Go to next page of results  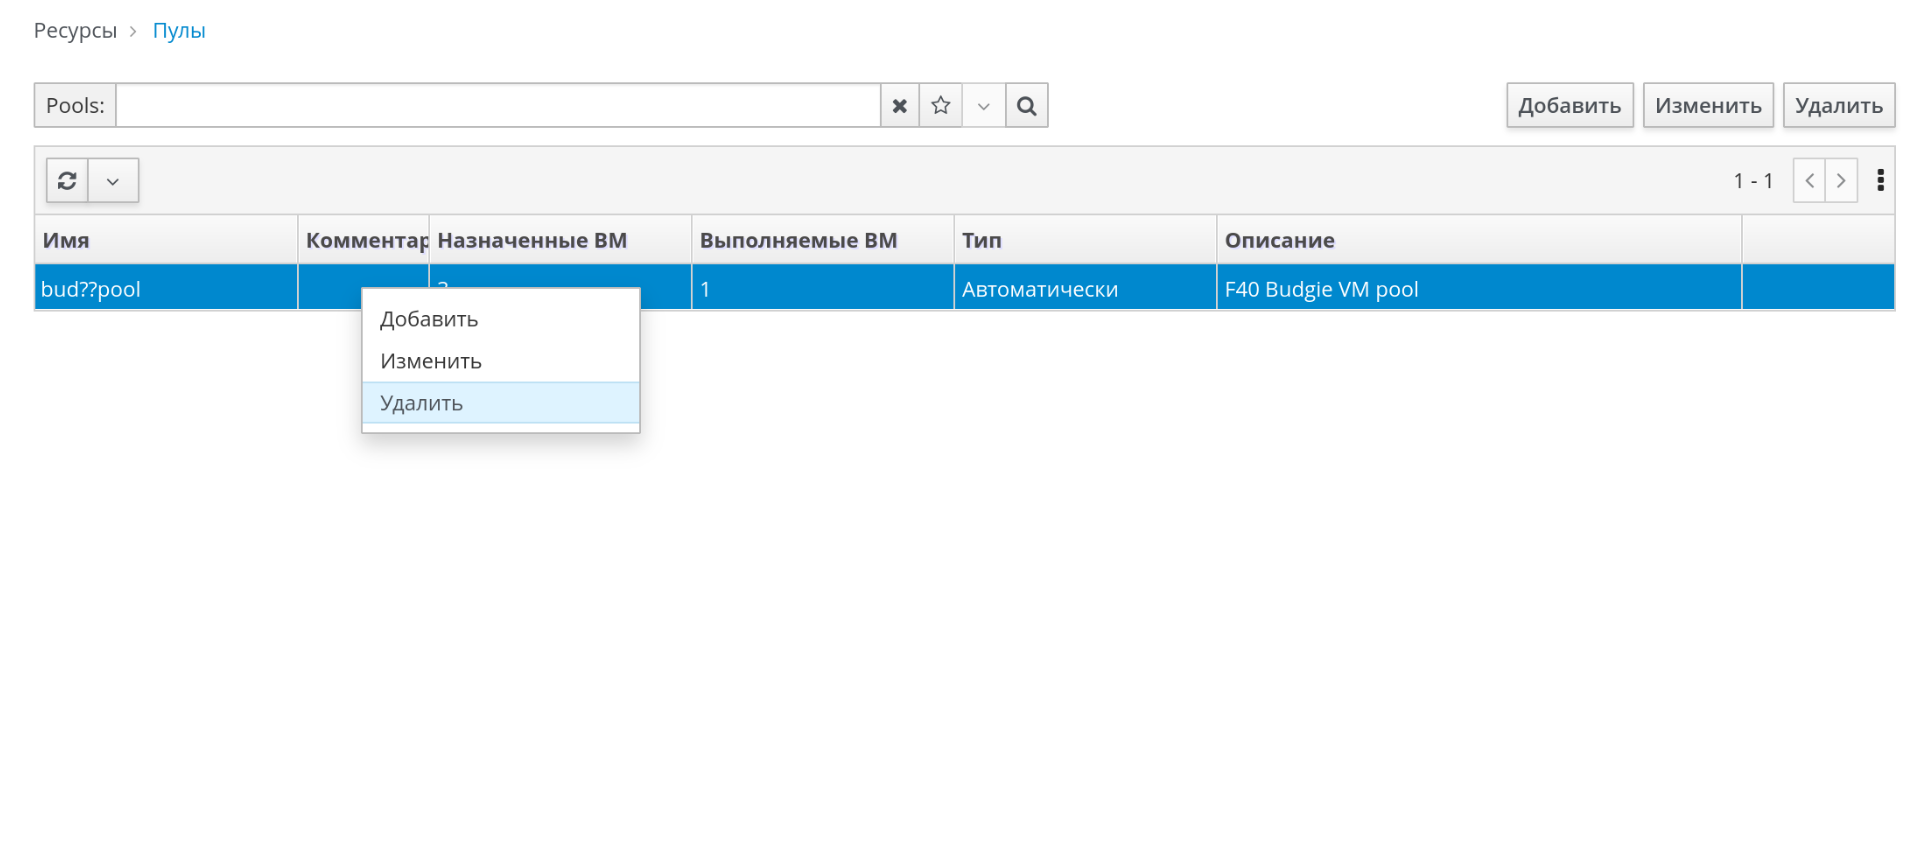click(x=1841, y=181)
